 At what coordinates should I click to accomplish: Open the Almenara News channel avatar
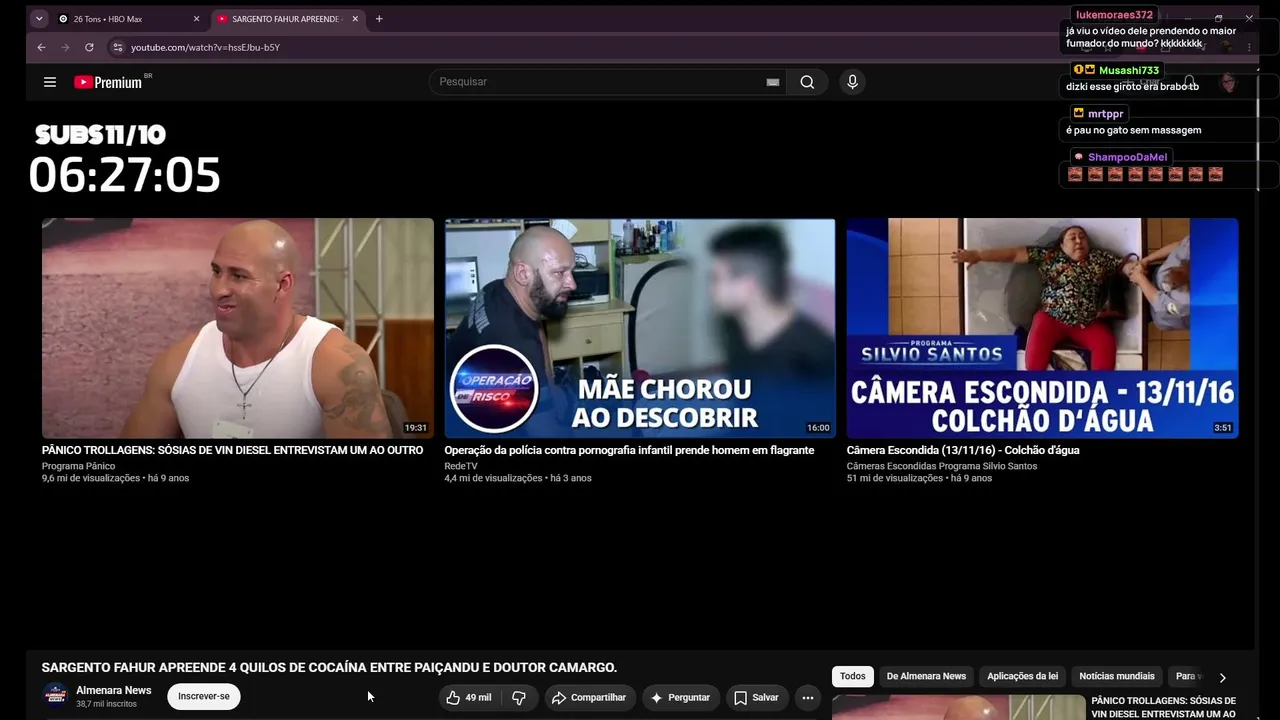[x=55, y=696]
